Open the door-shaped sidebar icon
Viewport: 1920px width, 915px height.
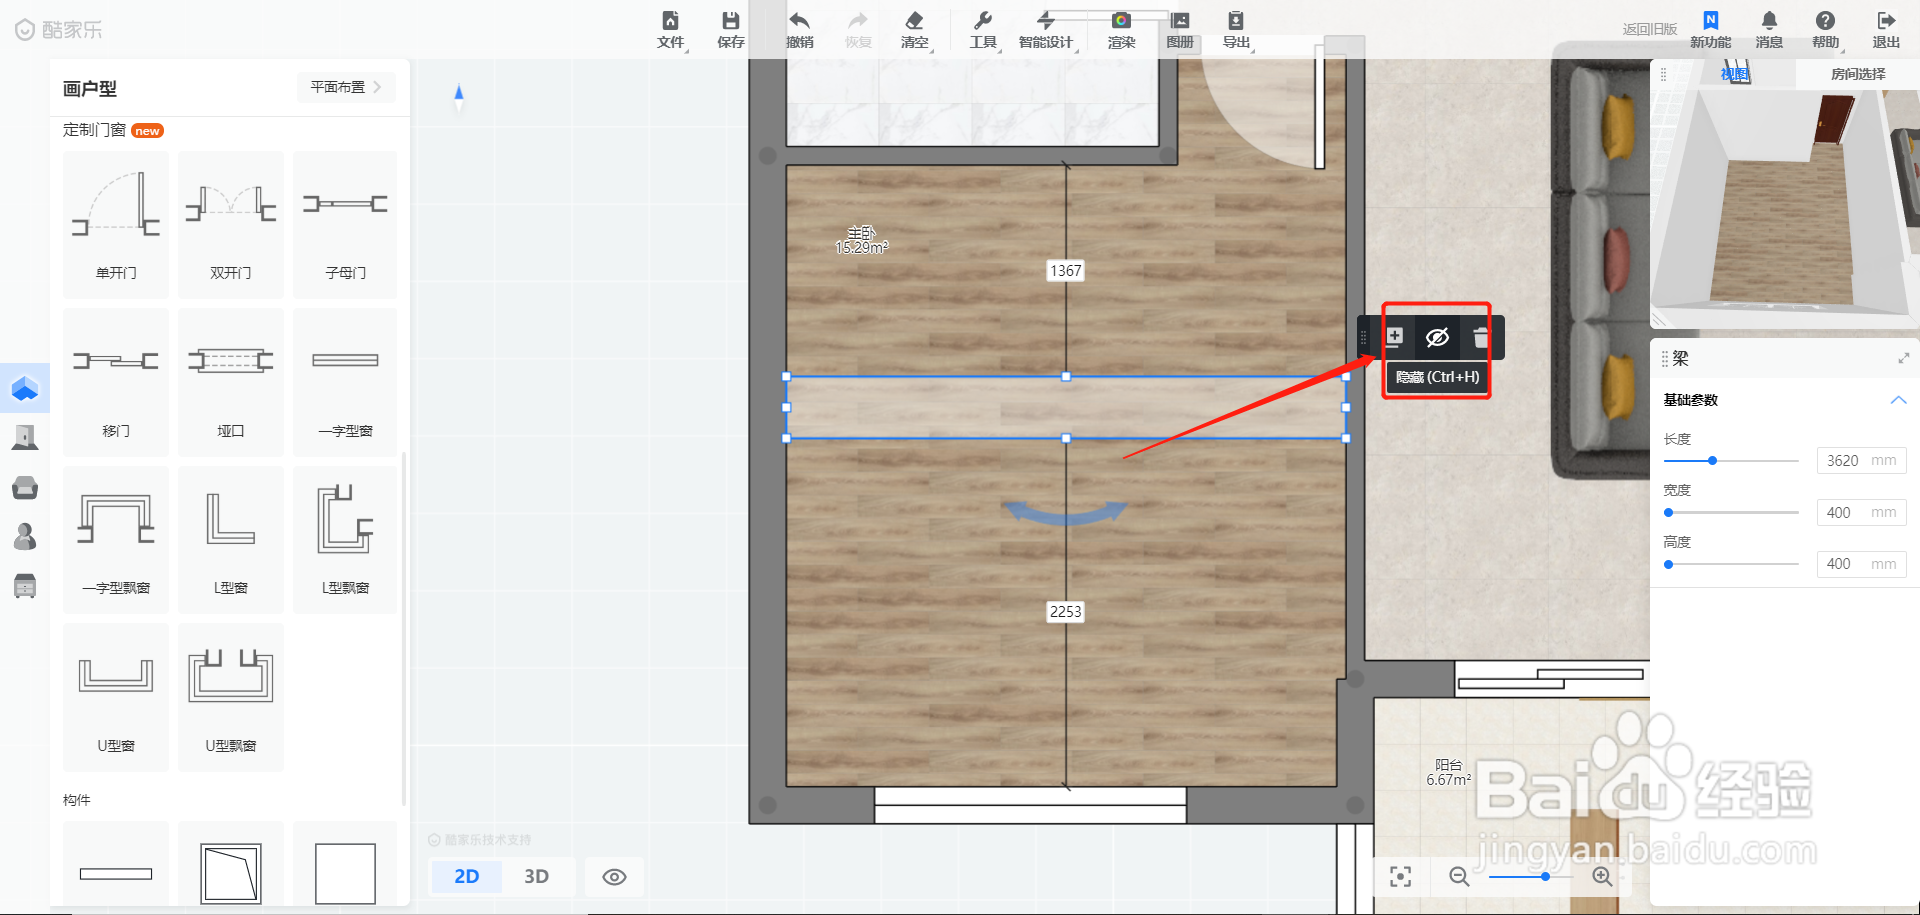[25, 437]
